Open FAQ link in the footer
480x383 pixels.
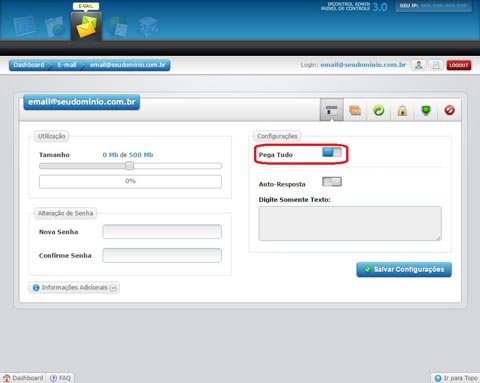click(60, 378)
